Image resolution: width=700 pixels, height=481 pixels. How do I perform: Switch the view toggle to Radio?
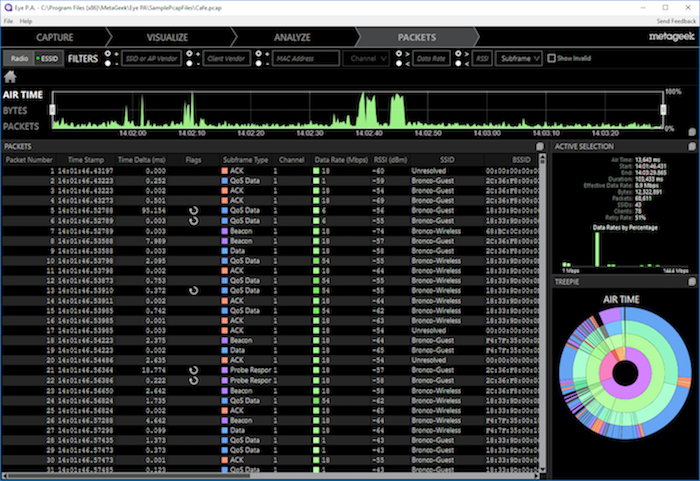[19, 59]
